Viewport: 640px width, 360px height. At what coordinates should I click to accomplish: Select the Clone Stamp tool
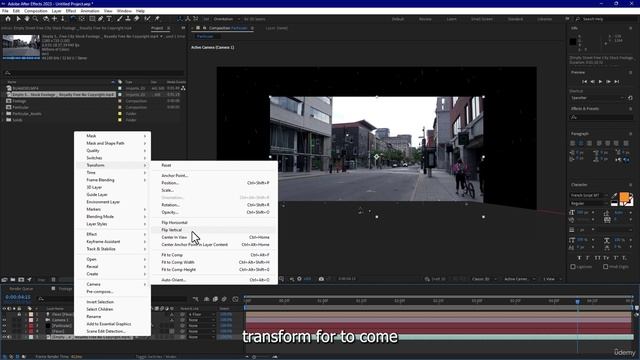click(128, 19)
